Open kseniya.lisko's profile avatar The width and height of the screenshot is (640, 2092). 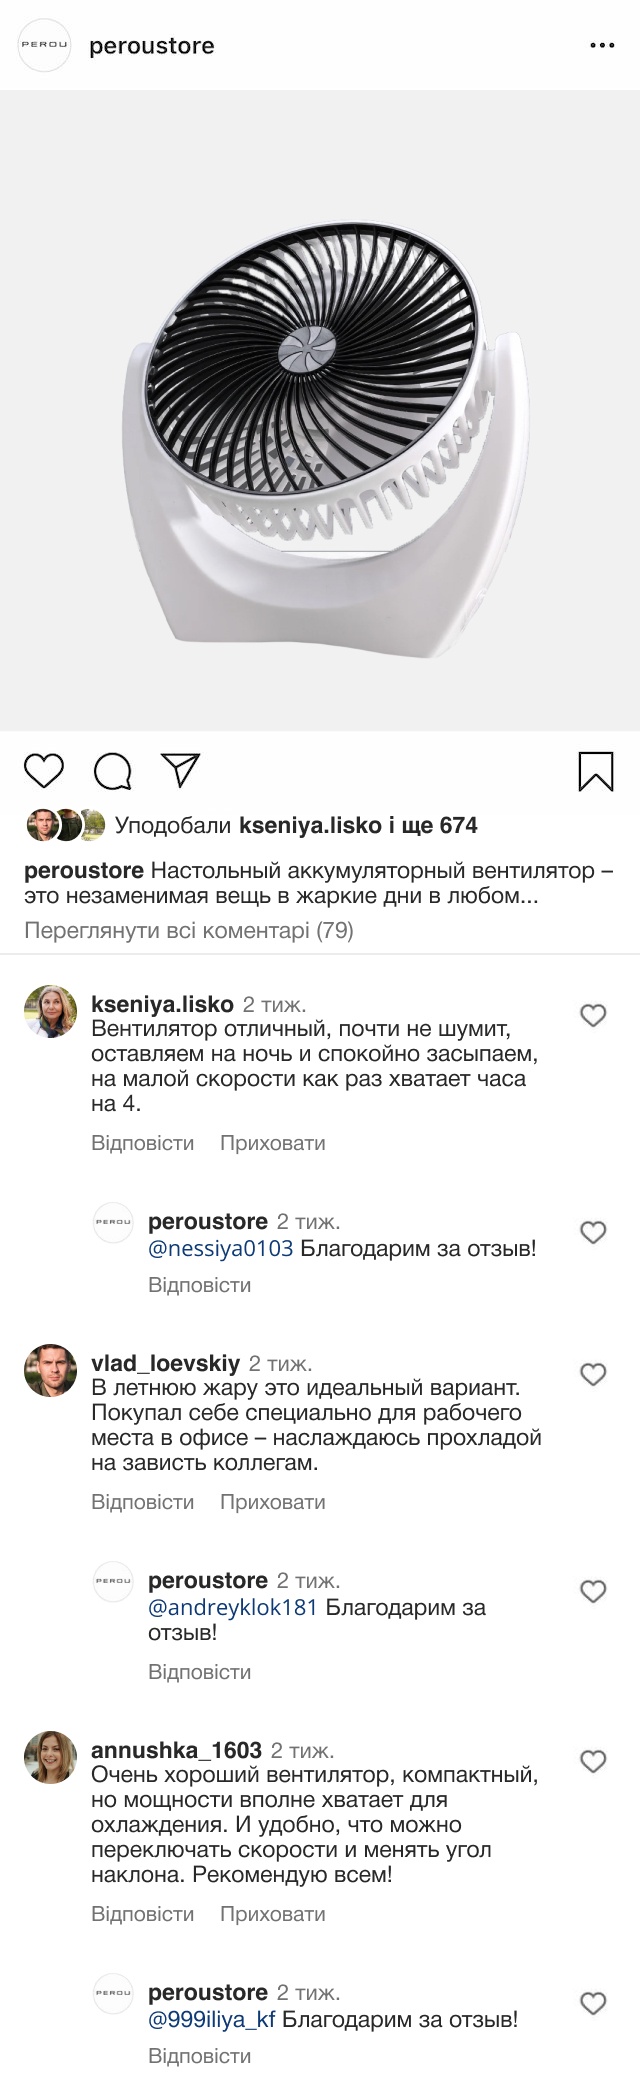[x=50, y=1011]
